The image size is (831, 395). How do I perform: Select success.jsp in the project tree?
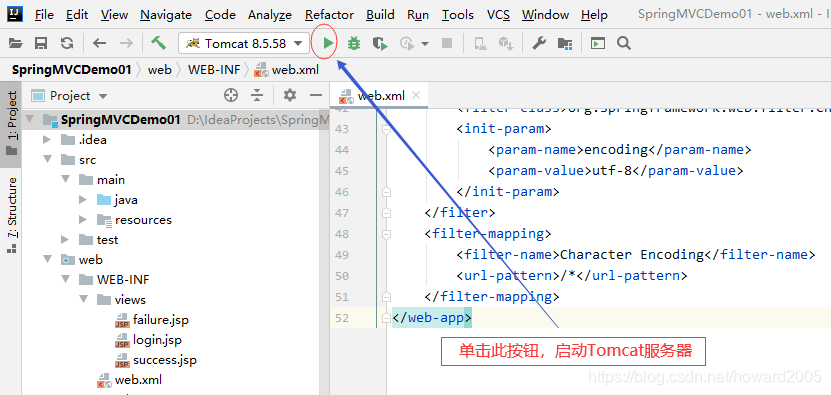point(164,360)
